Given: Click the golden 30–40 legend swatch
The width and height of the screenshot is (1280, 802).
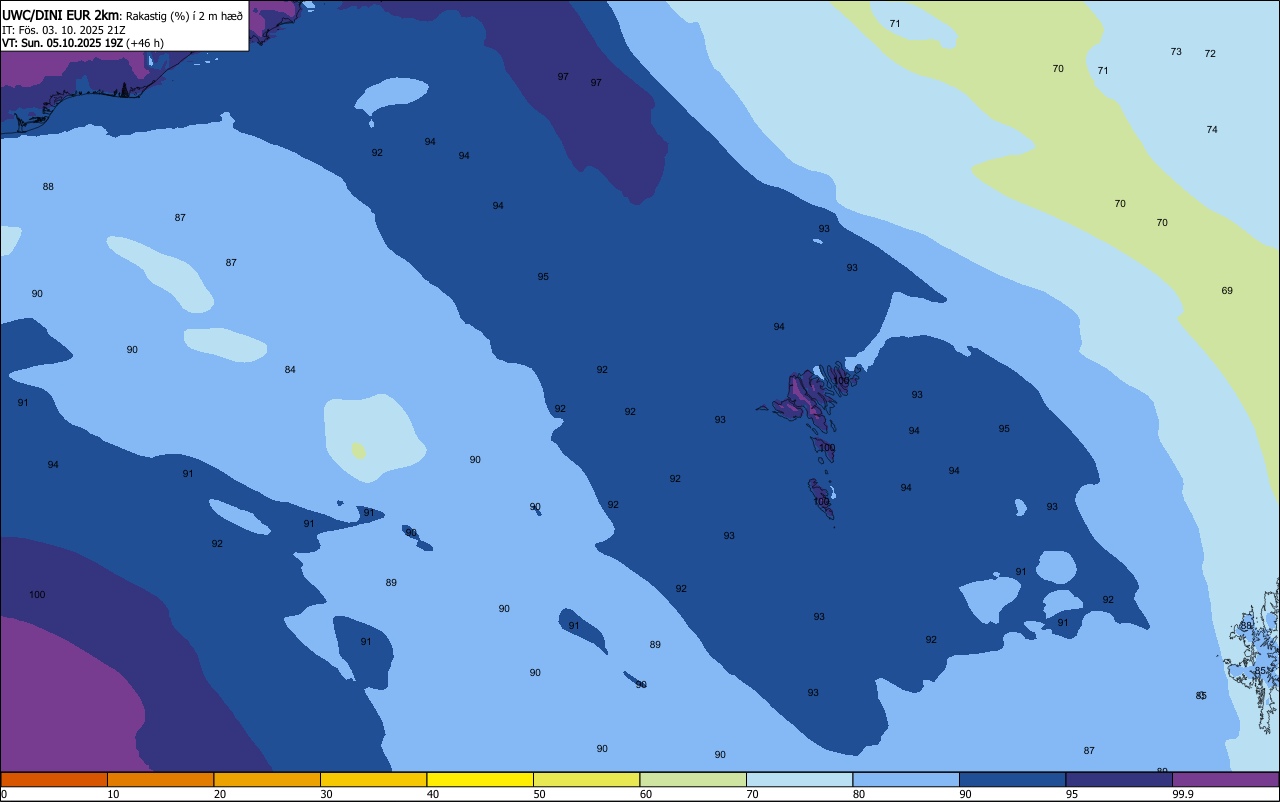Looking at the screenshot, I should click(373, 779).
